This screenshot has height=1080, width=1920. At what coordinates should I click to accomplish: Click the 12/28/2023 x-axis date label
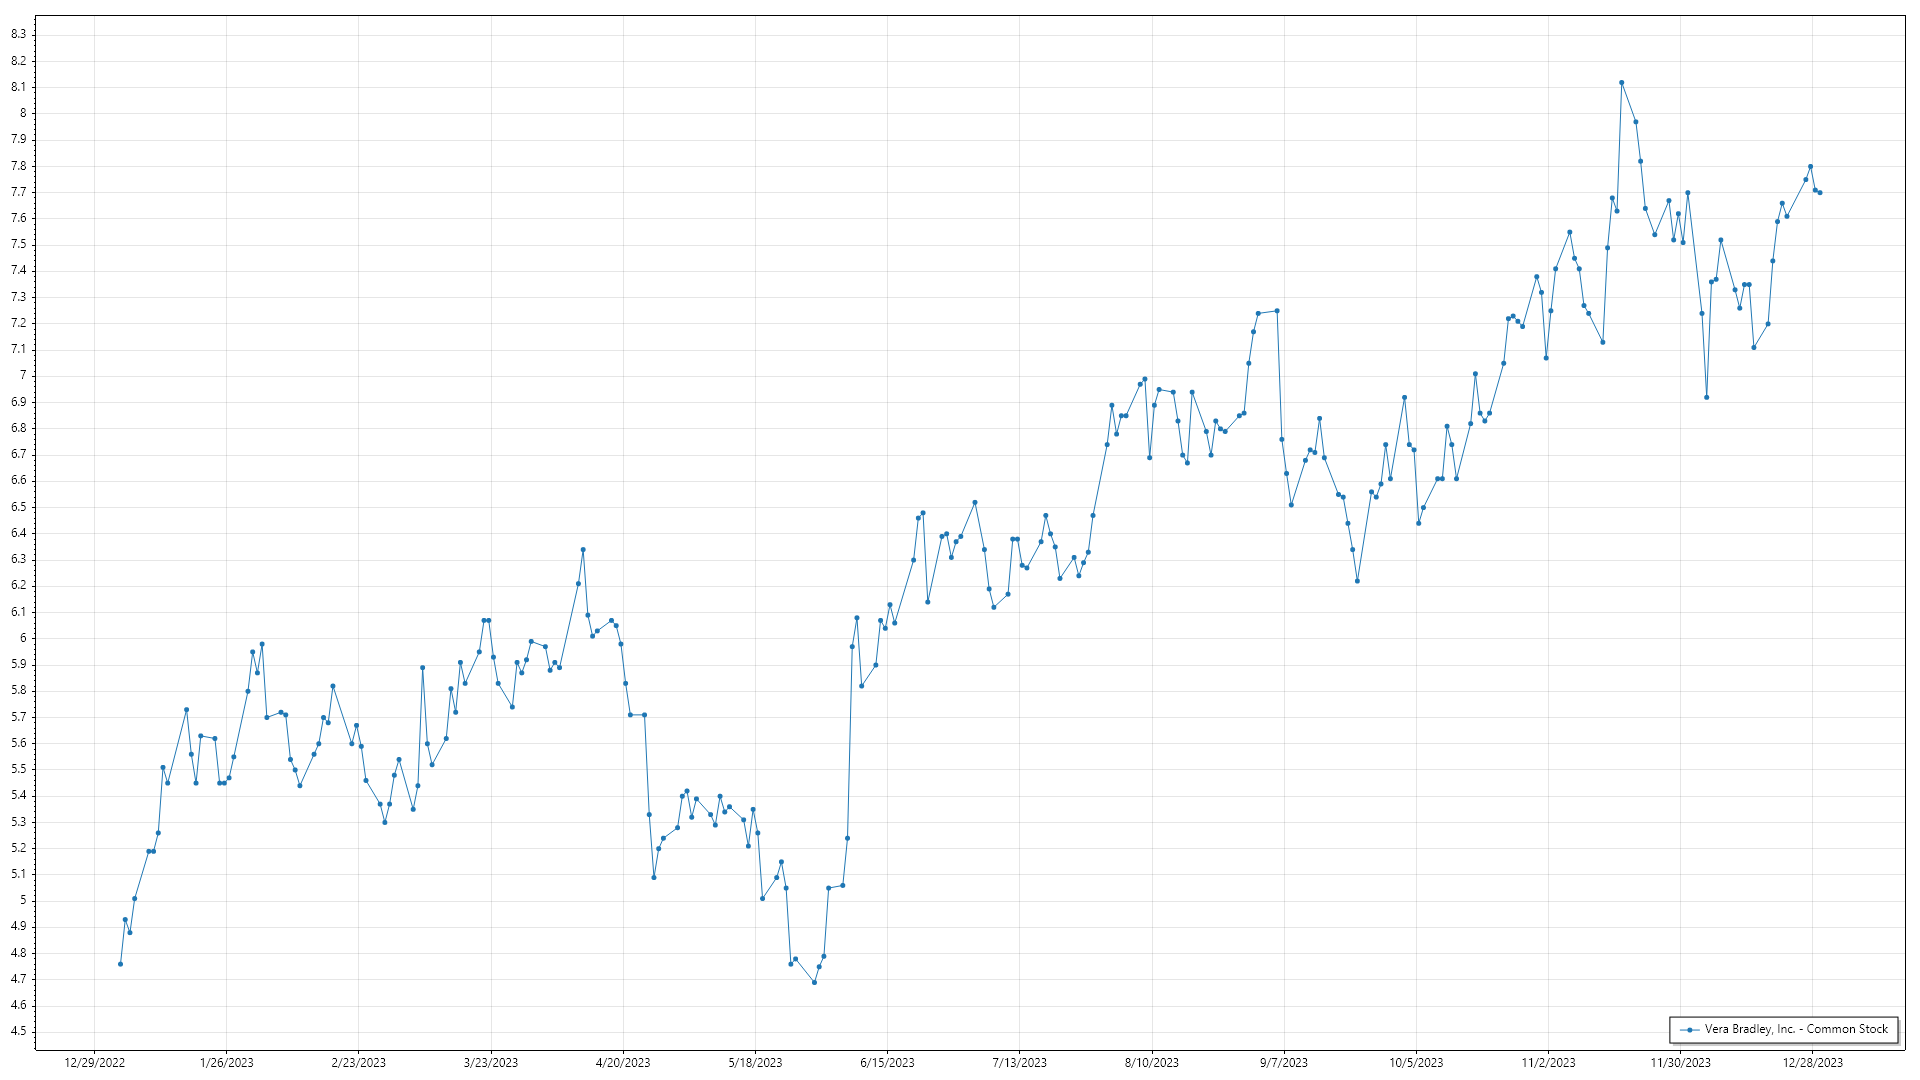(x=1812, y=1063)
